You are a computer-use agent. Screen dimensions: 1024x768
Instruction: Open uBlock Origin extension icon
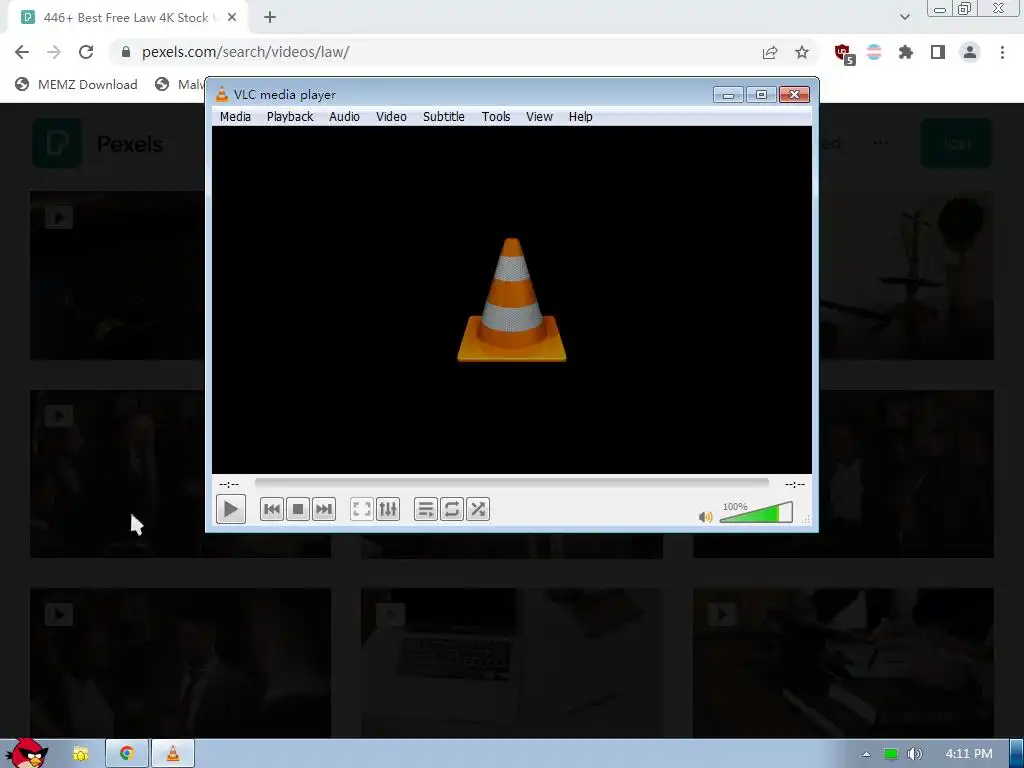click(844, 54)
